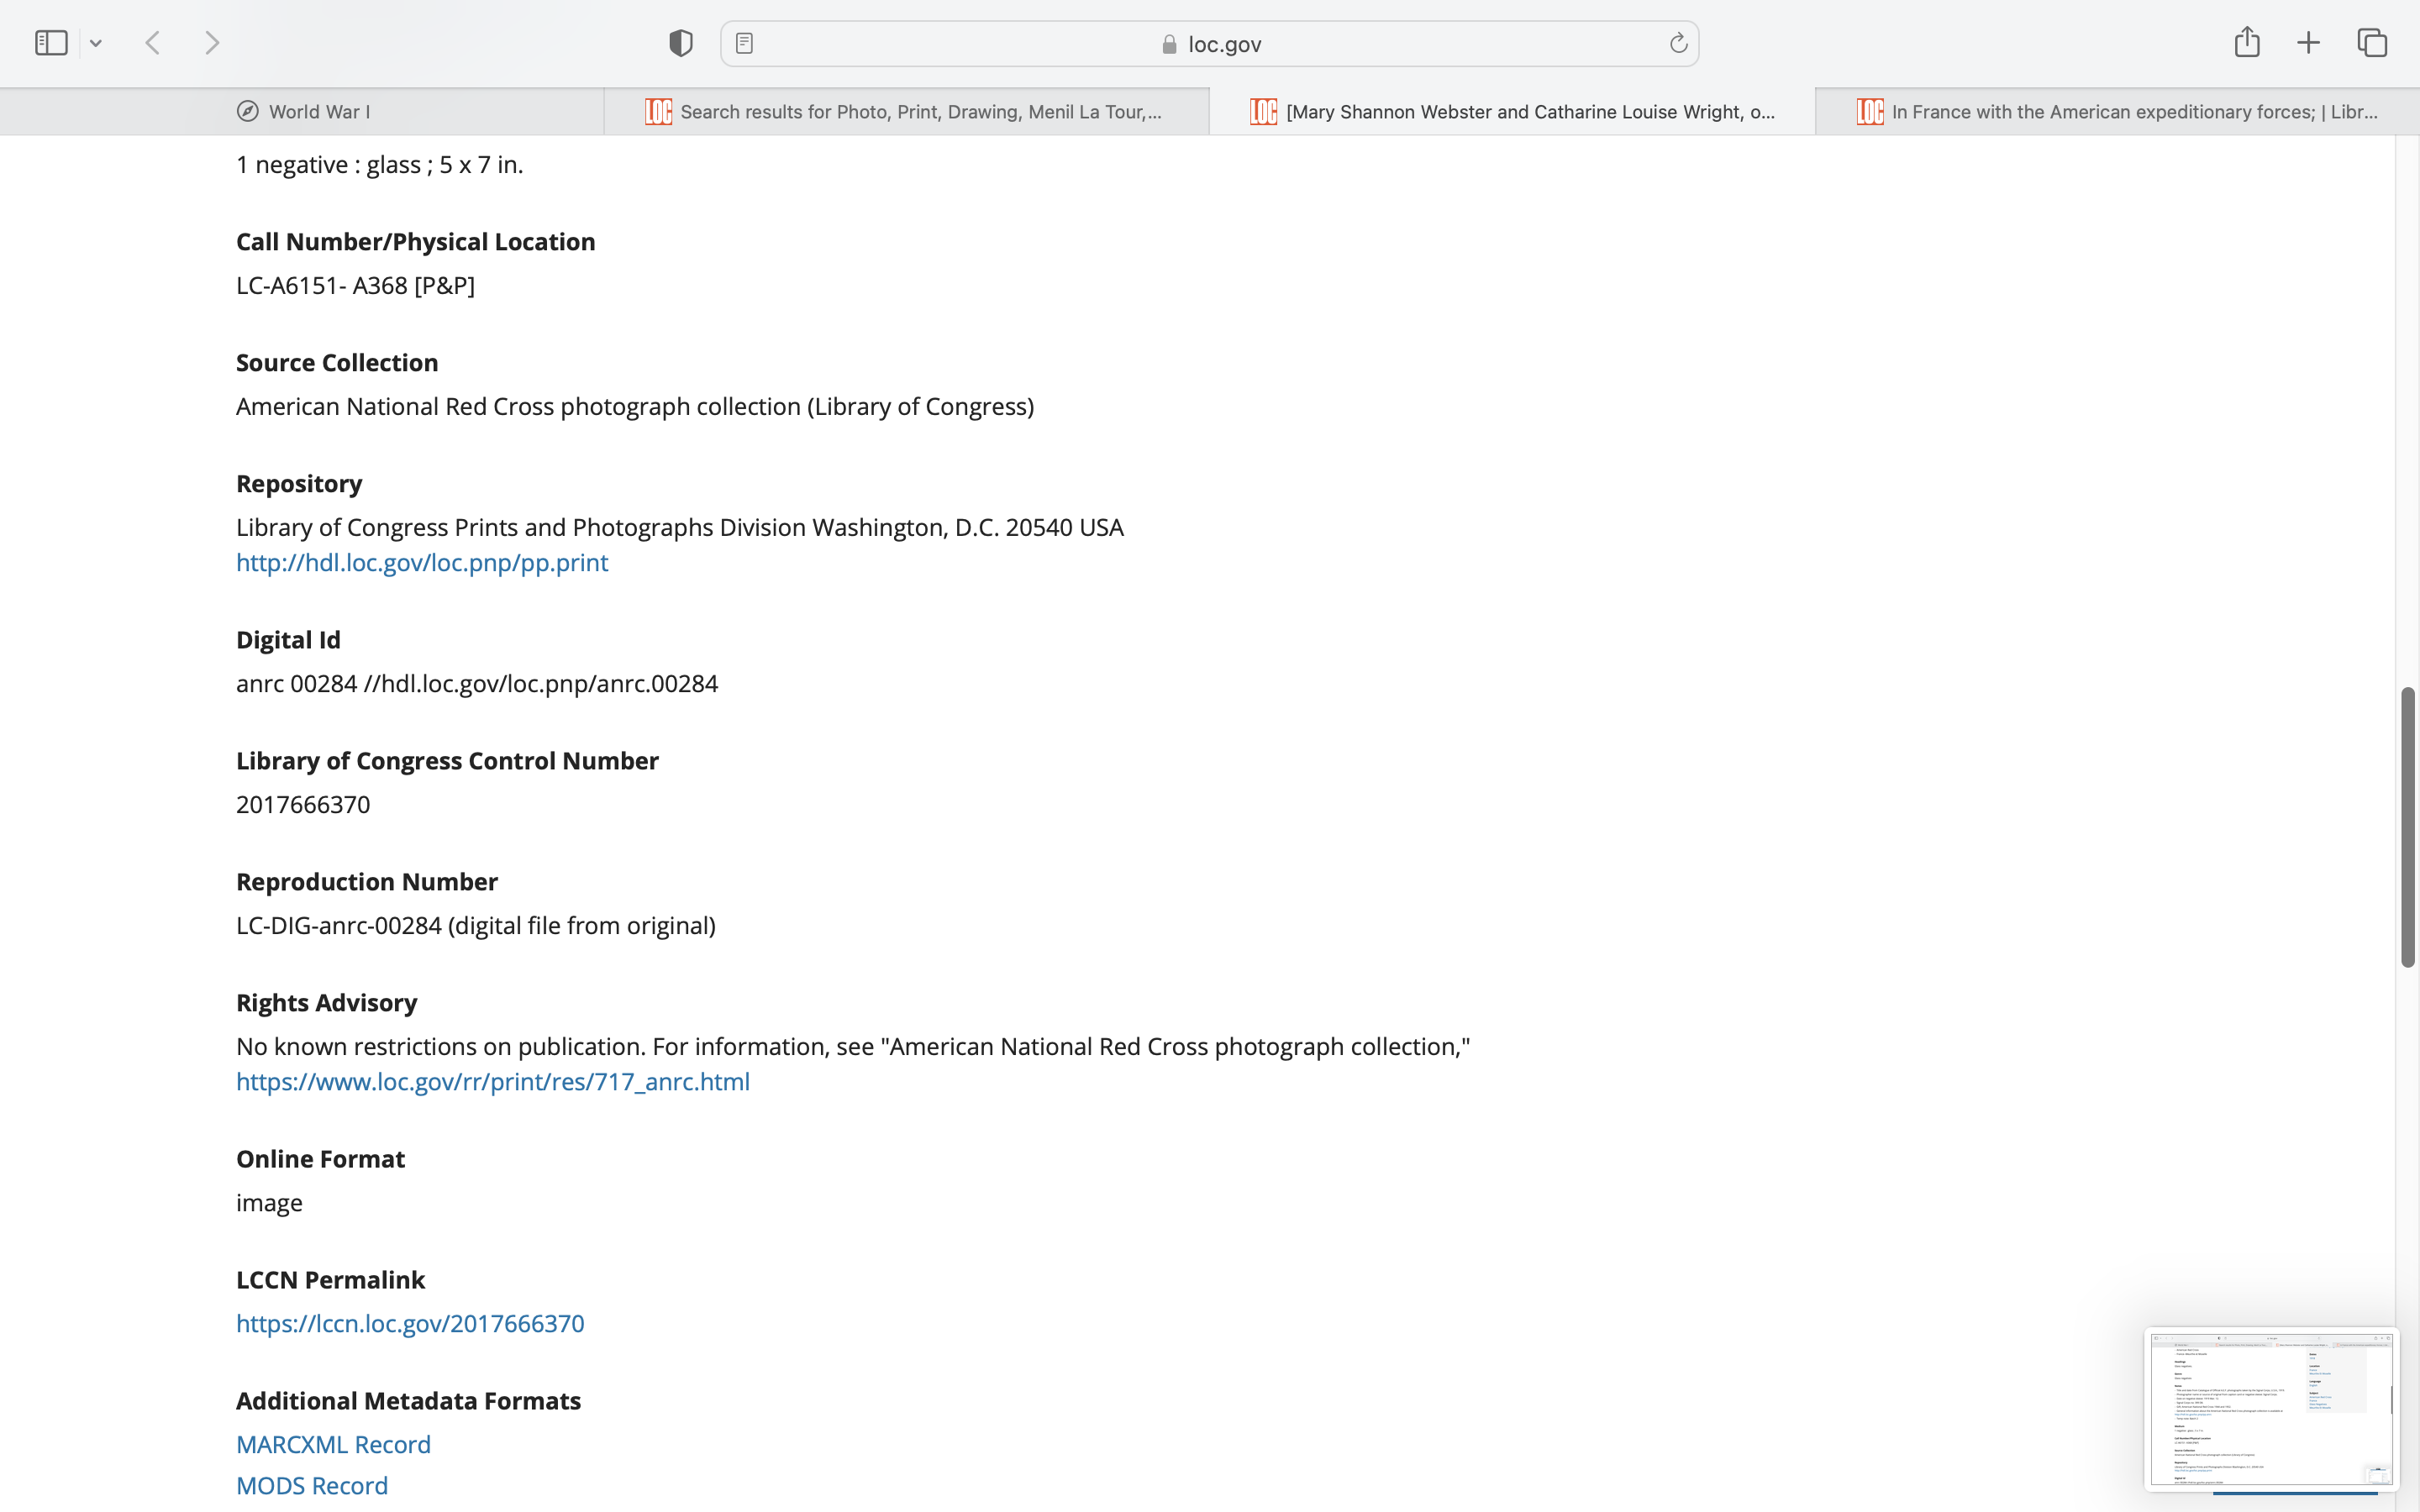This screenshot has height=1512, width=2420.
Task: Go forward with the forward arrow
Action: click(212, 43)
